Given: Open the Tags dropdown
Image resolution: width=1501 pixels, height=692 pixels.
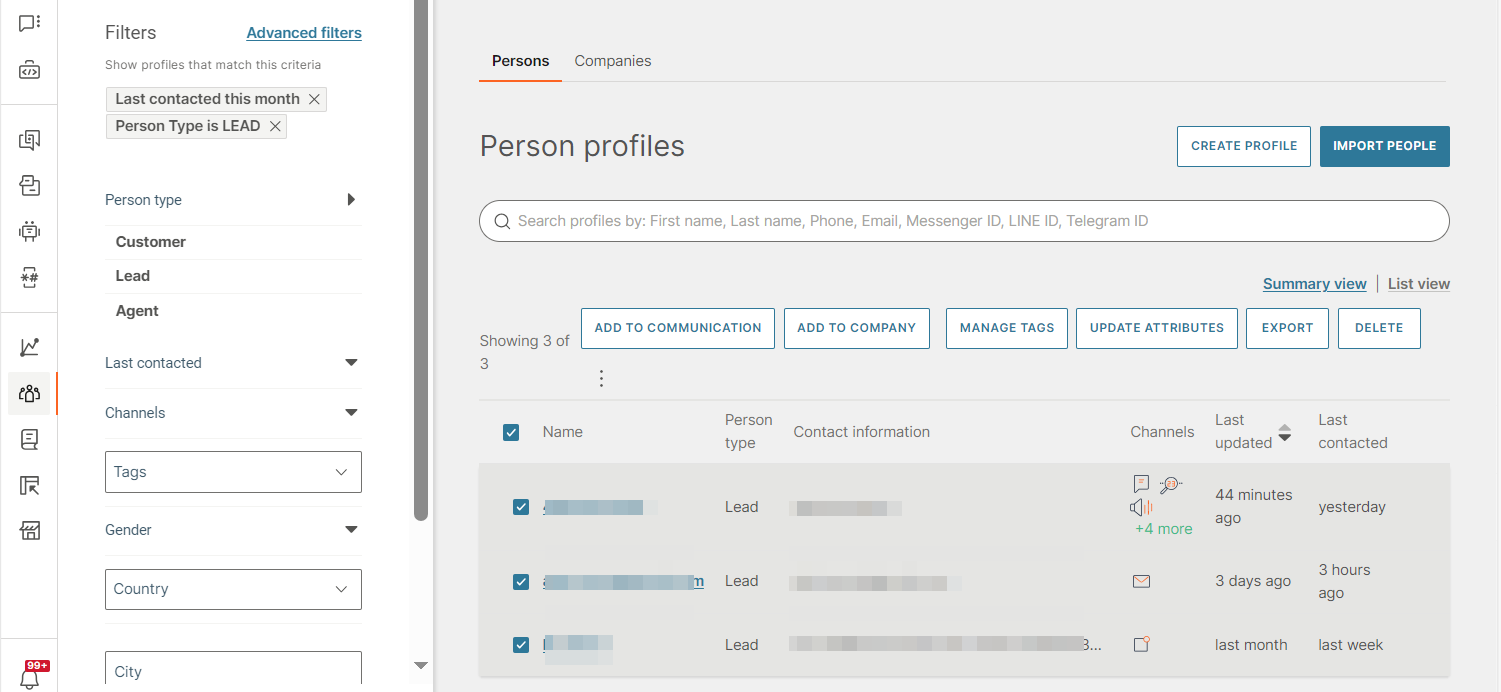Looking at the screenshot, I should [x=233, y=472].
